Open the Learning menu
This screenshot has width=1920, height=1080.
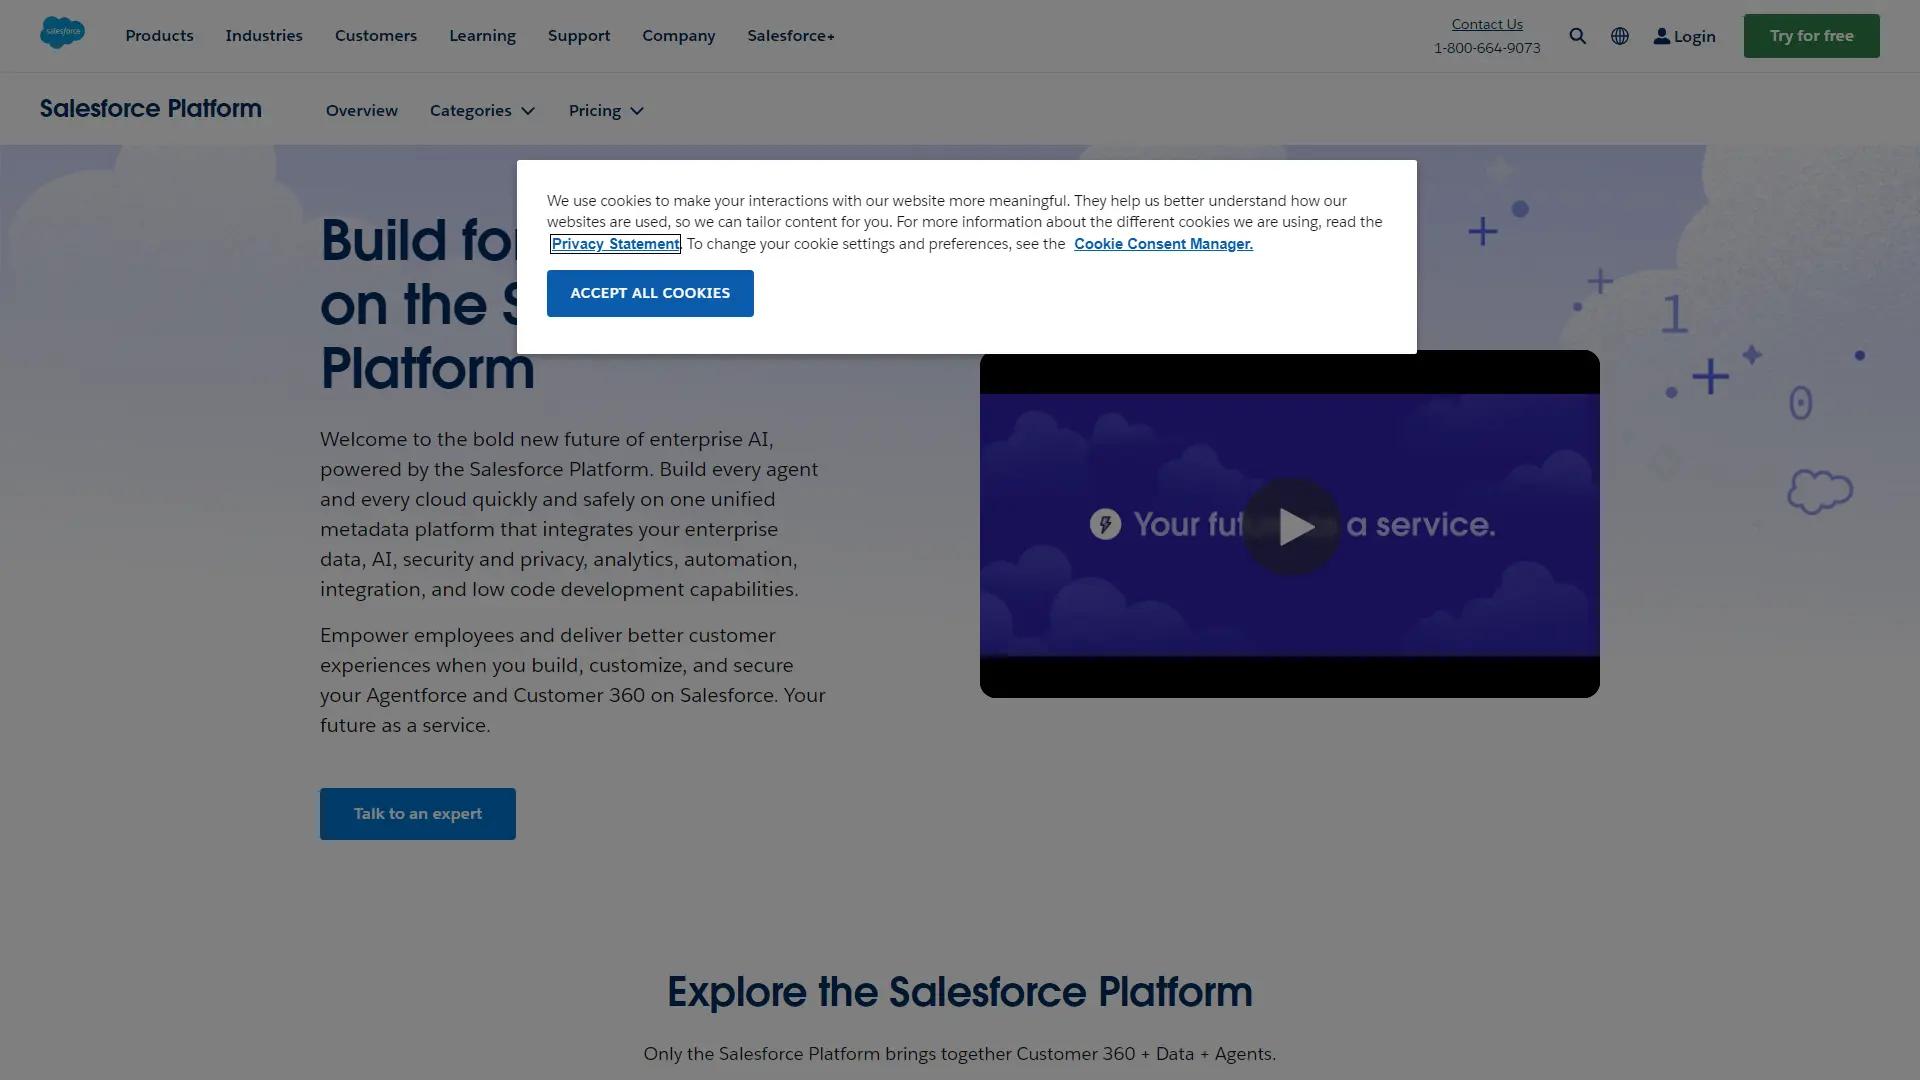tap(482, 35)
